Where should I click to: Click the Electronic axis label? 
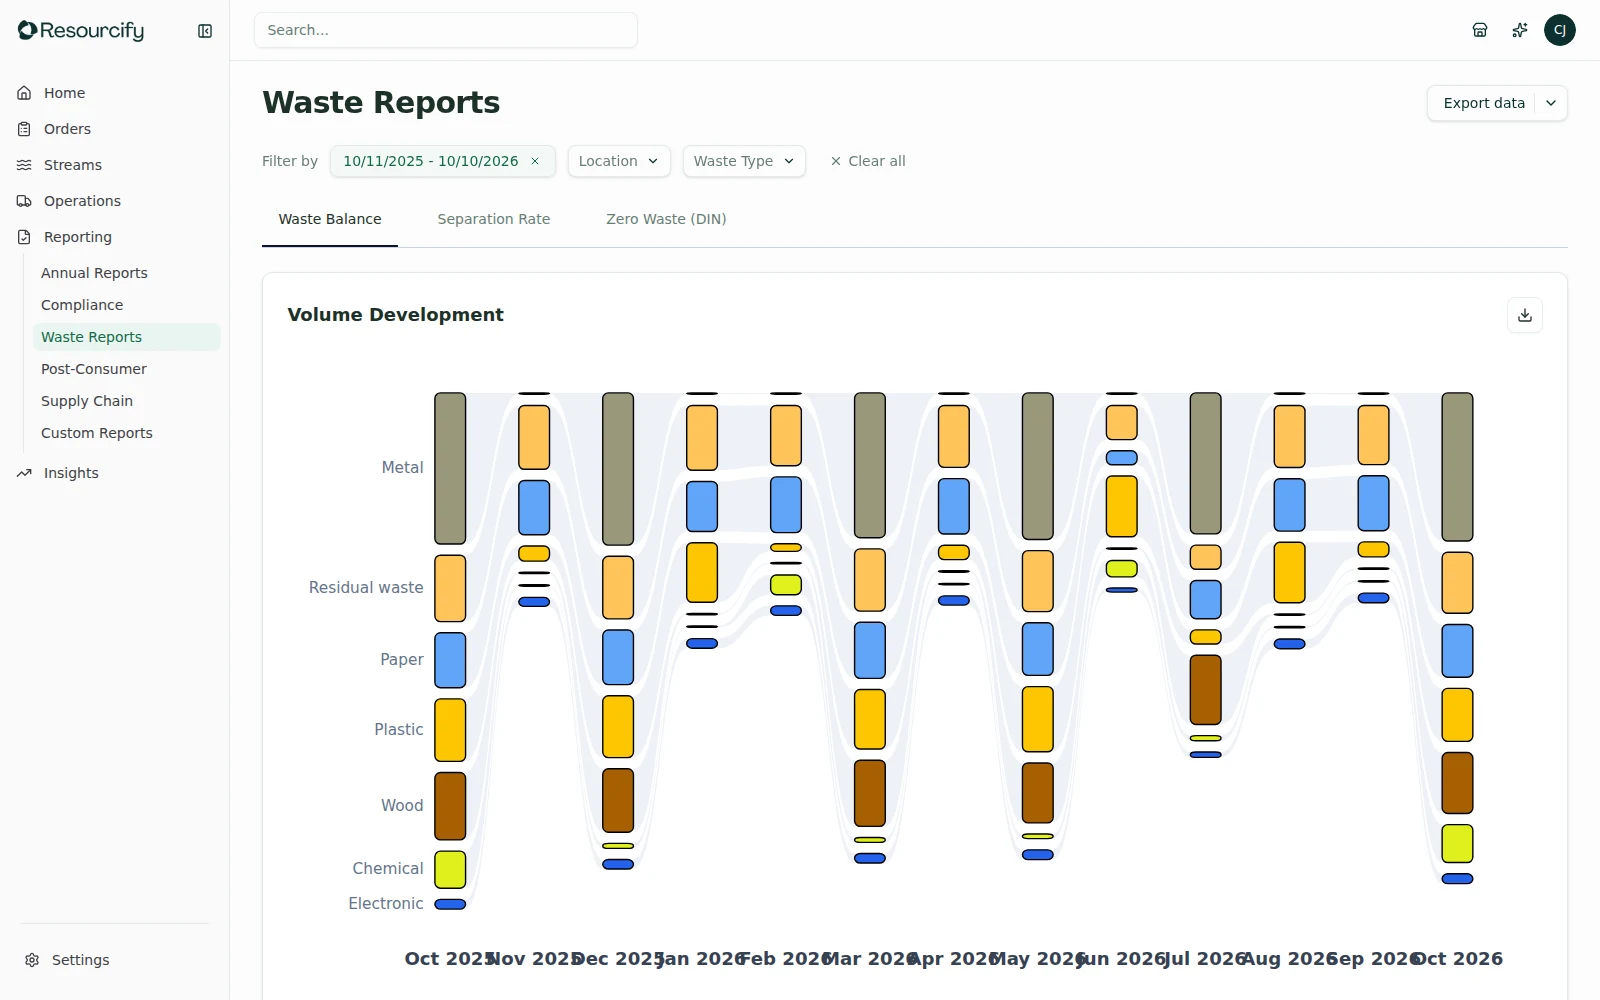386,903
